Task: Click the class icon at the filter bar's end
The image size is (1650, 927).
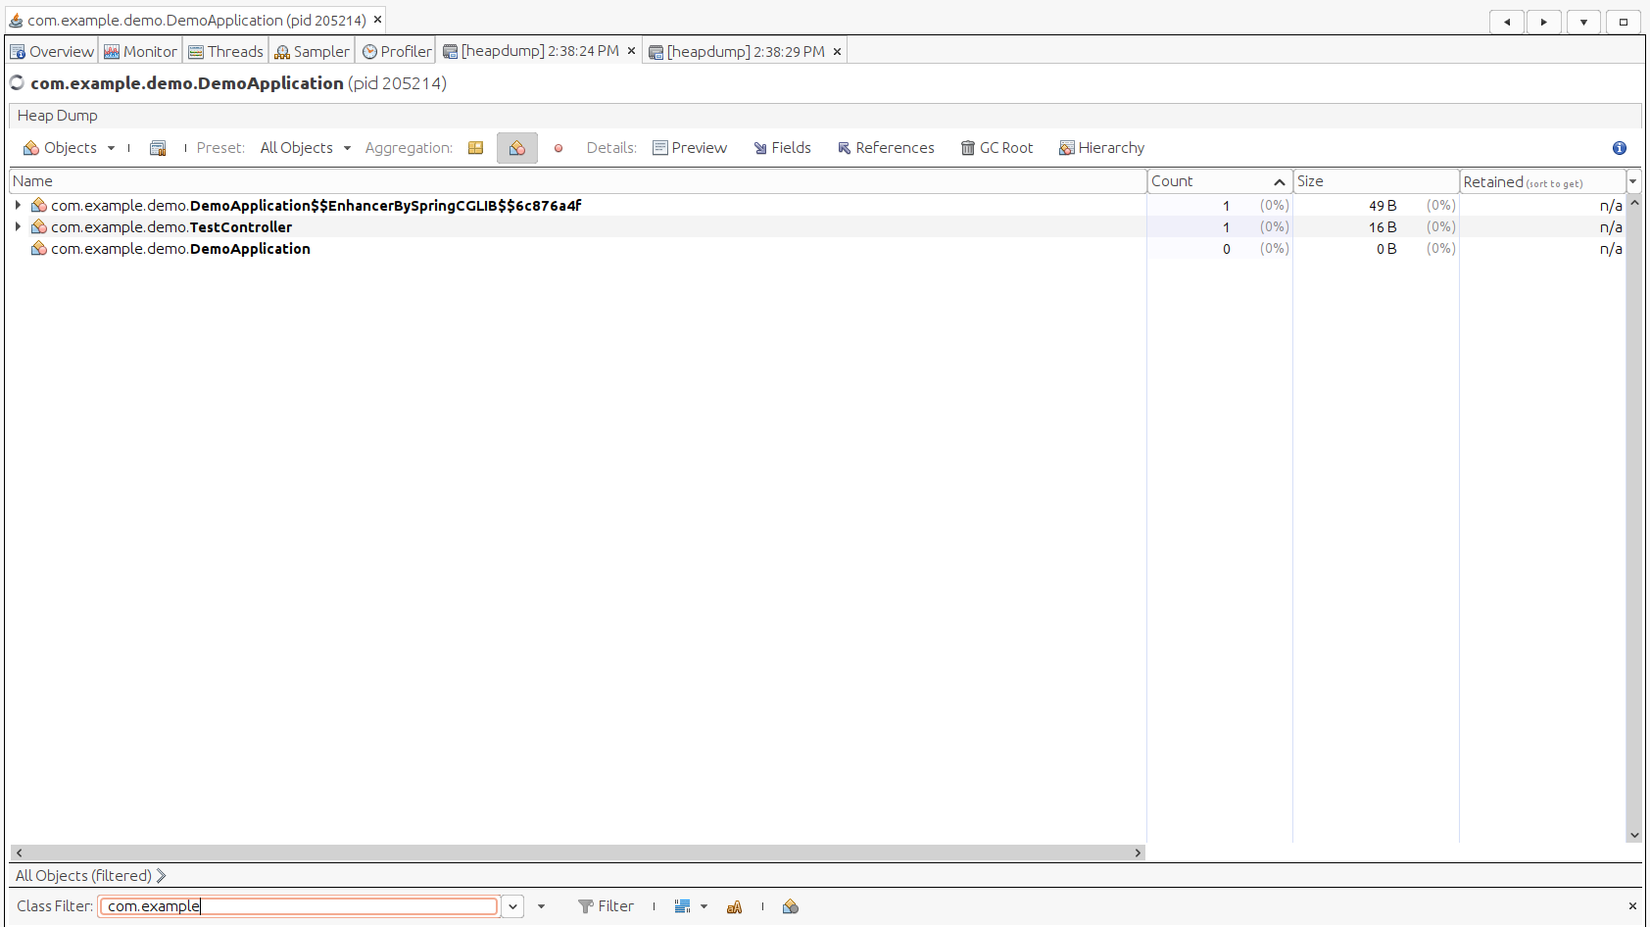Action: (790, 906)
